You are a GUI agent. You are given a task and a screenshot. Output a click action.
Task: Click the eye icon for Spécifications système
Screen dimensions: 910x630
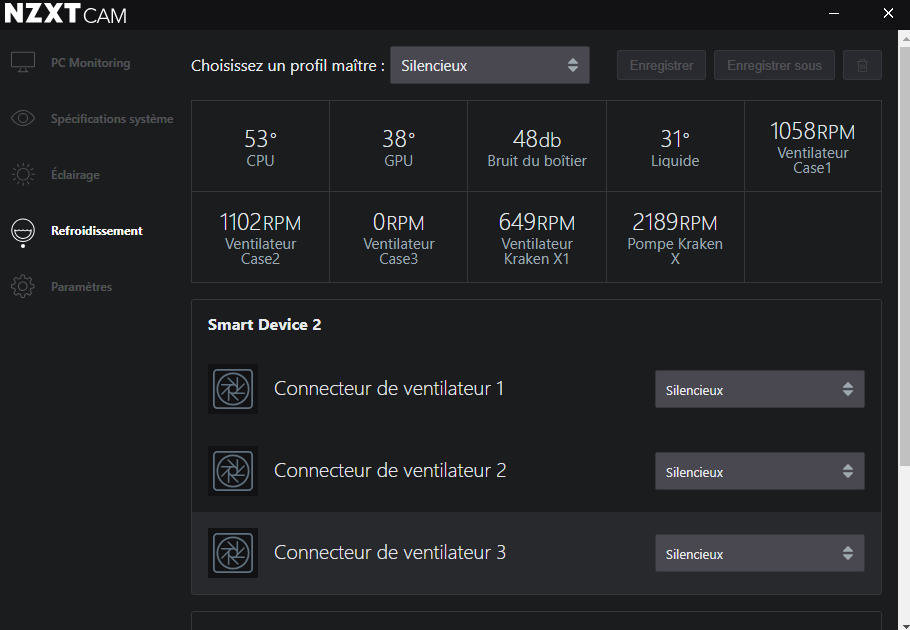23,118
